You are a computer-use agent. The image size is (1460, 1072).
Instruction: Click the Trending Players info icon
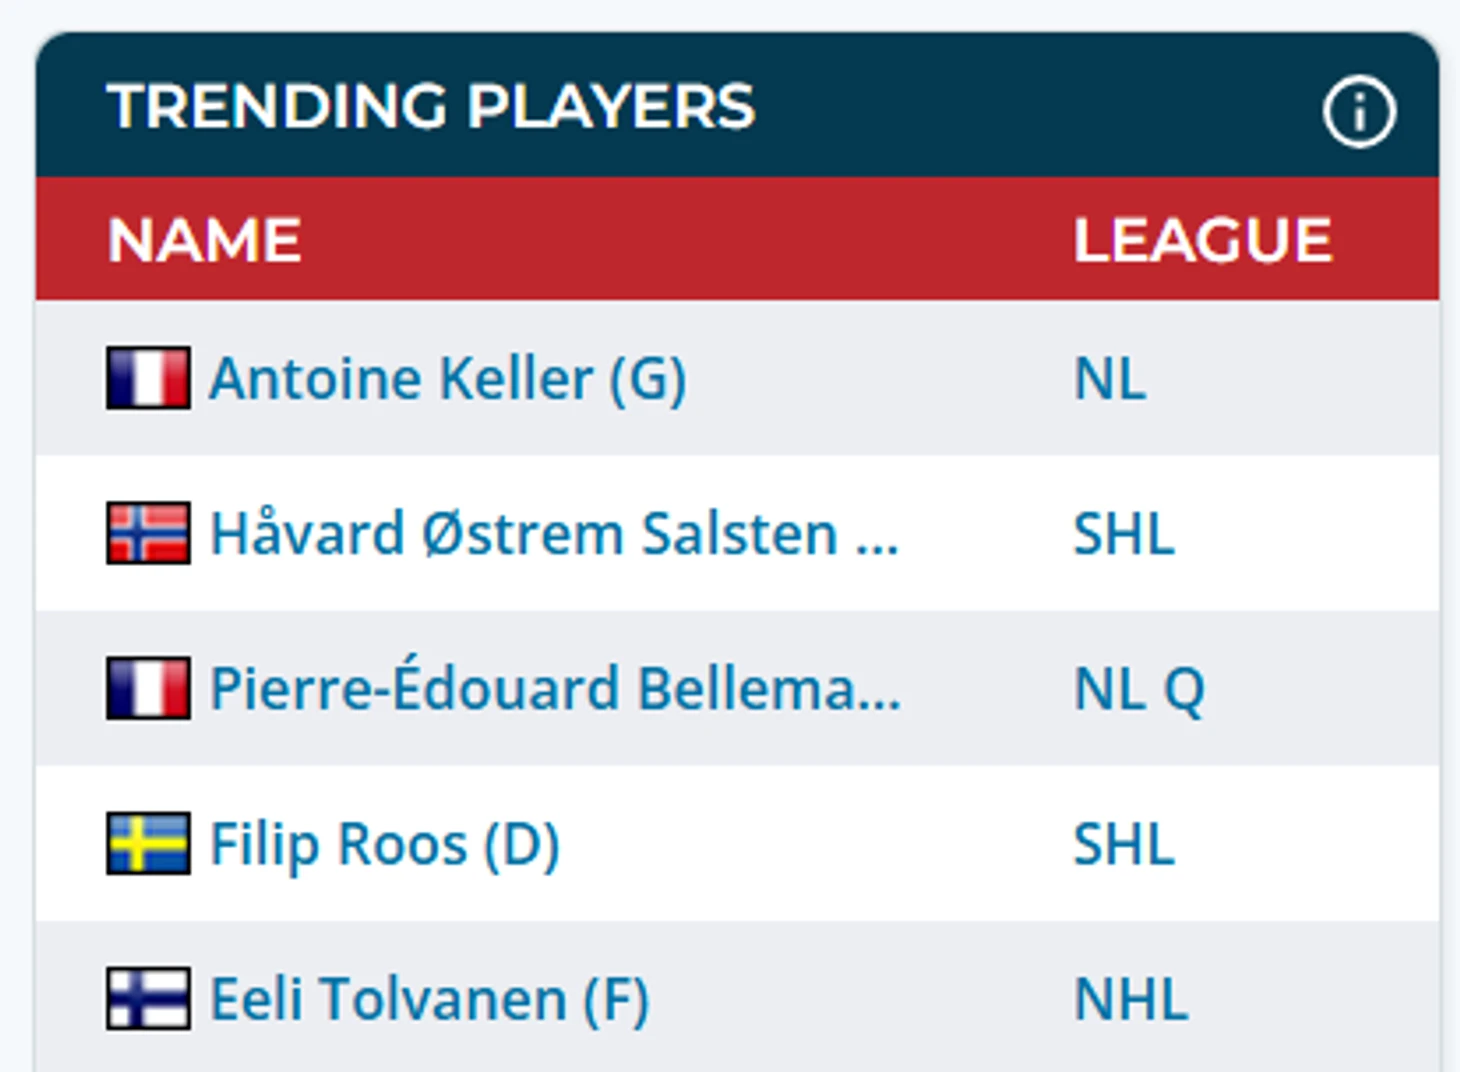[1359, 111]
